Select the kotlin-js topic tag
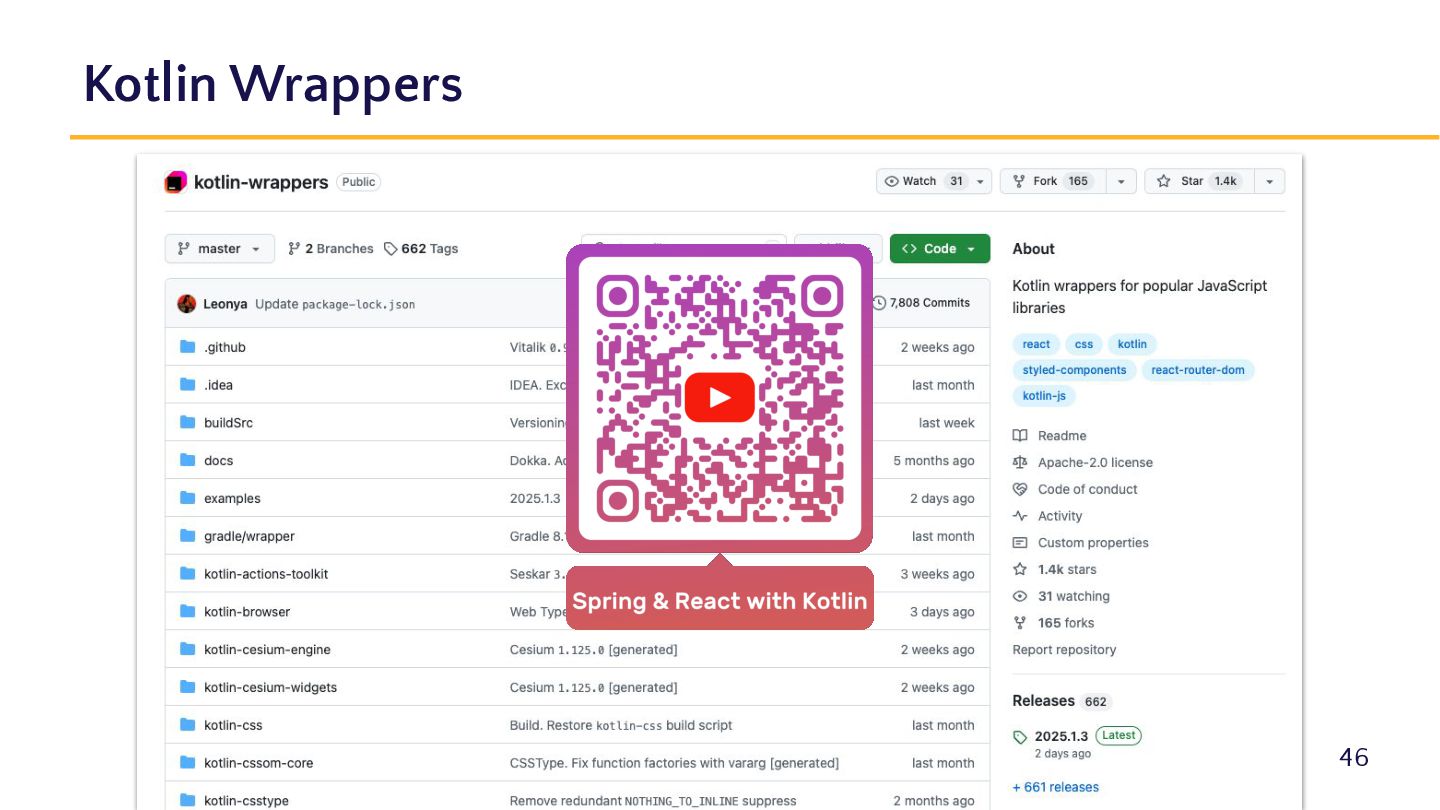The image size is (1440, 810). (x=1044, y=396)
